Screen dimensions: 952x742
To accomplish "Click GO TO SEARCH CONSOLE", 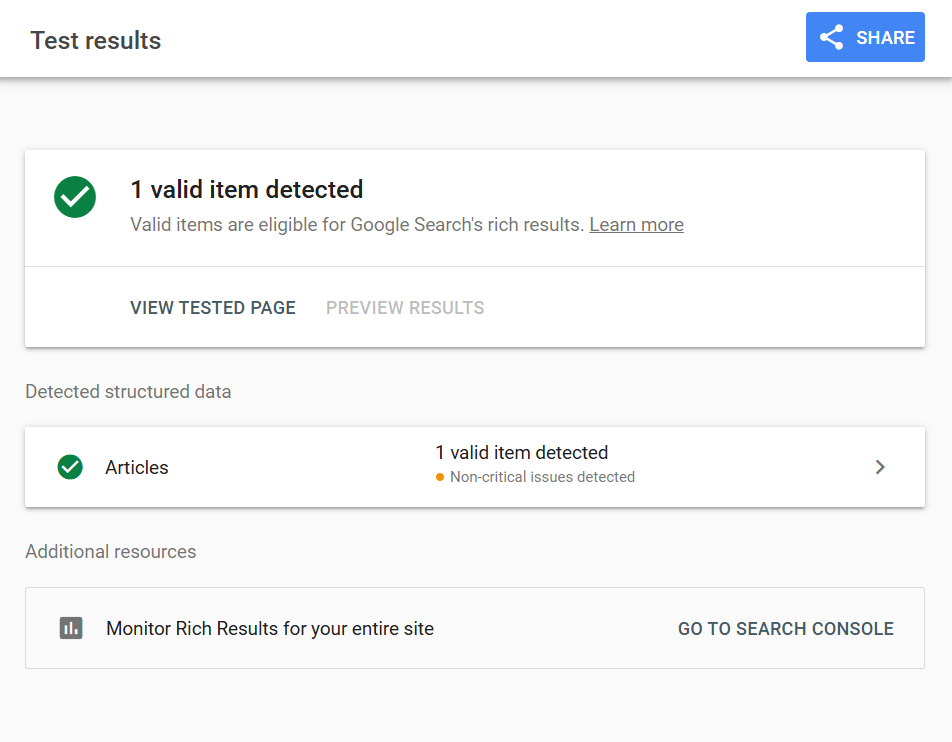I will tap(786, 628).
